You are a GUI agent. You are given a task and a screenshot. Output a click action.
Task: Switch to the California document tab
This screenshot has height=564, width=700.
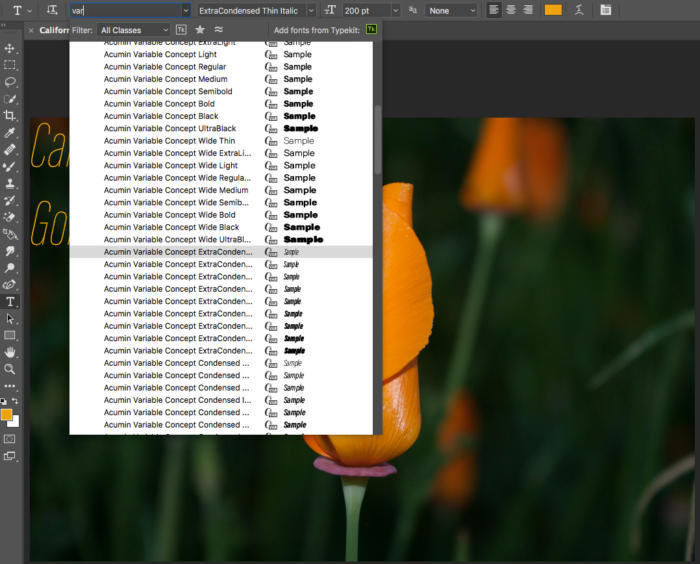(x=54, y=30)
